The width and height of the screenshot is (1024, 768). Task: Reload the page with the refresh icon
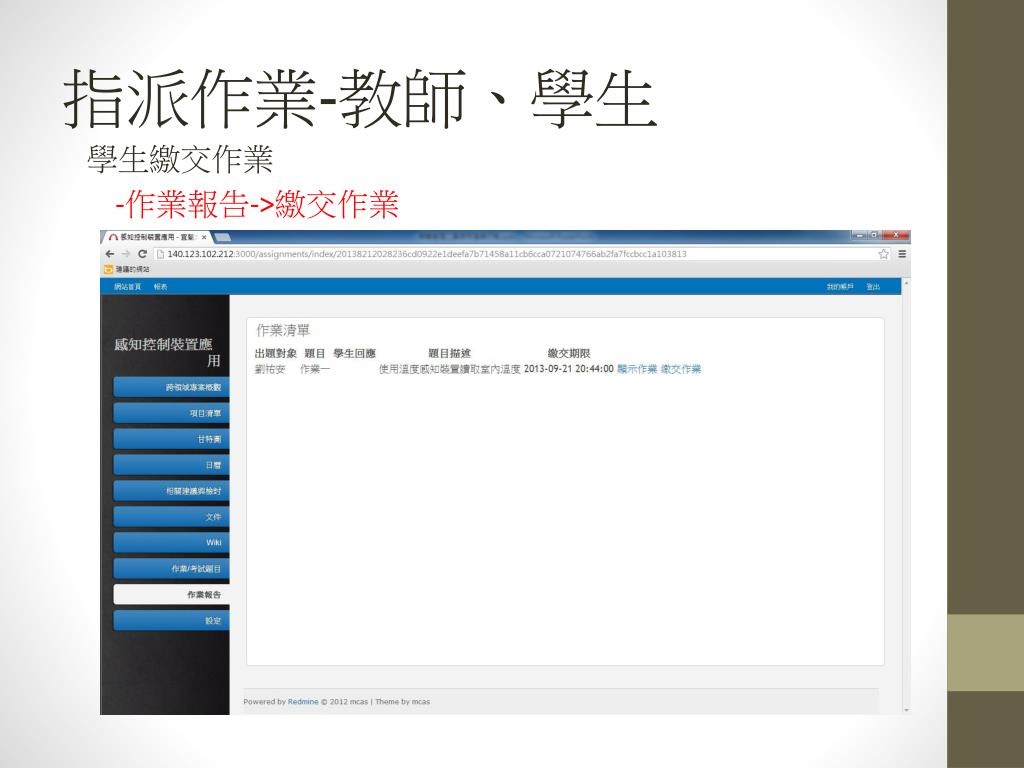(142, 254)
